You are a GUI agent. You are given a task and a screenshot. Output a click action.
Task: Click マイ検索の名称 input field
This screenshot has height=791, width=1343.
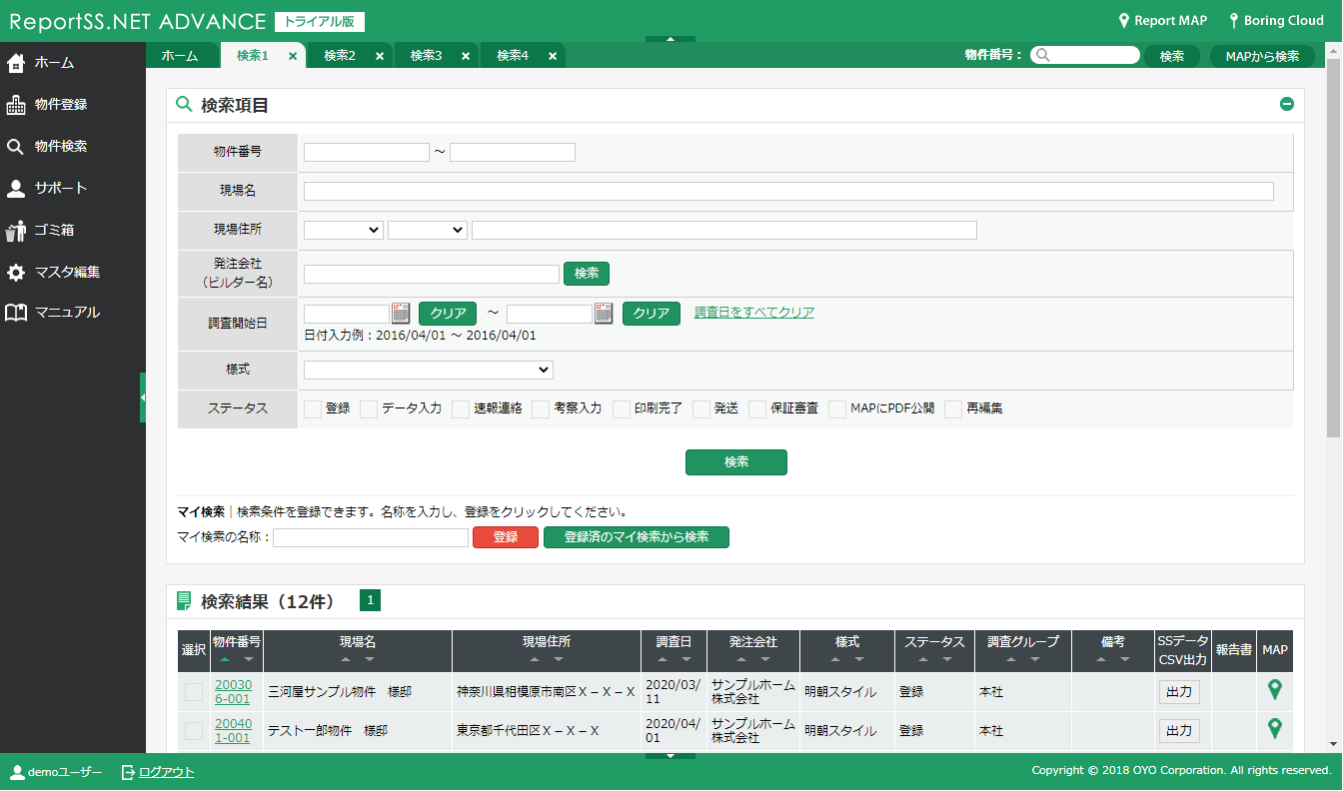pos(371,538)
